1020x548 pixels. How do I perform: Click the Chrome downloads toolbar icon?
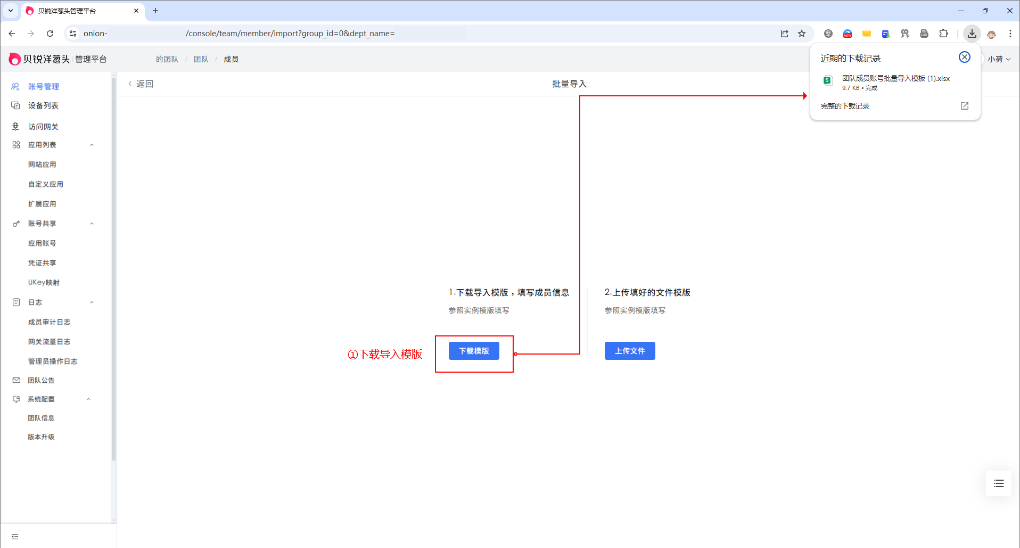coord(971,33)
